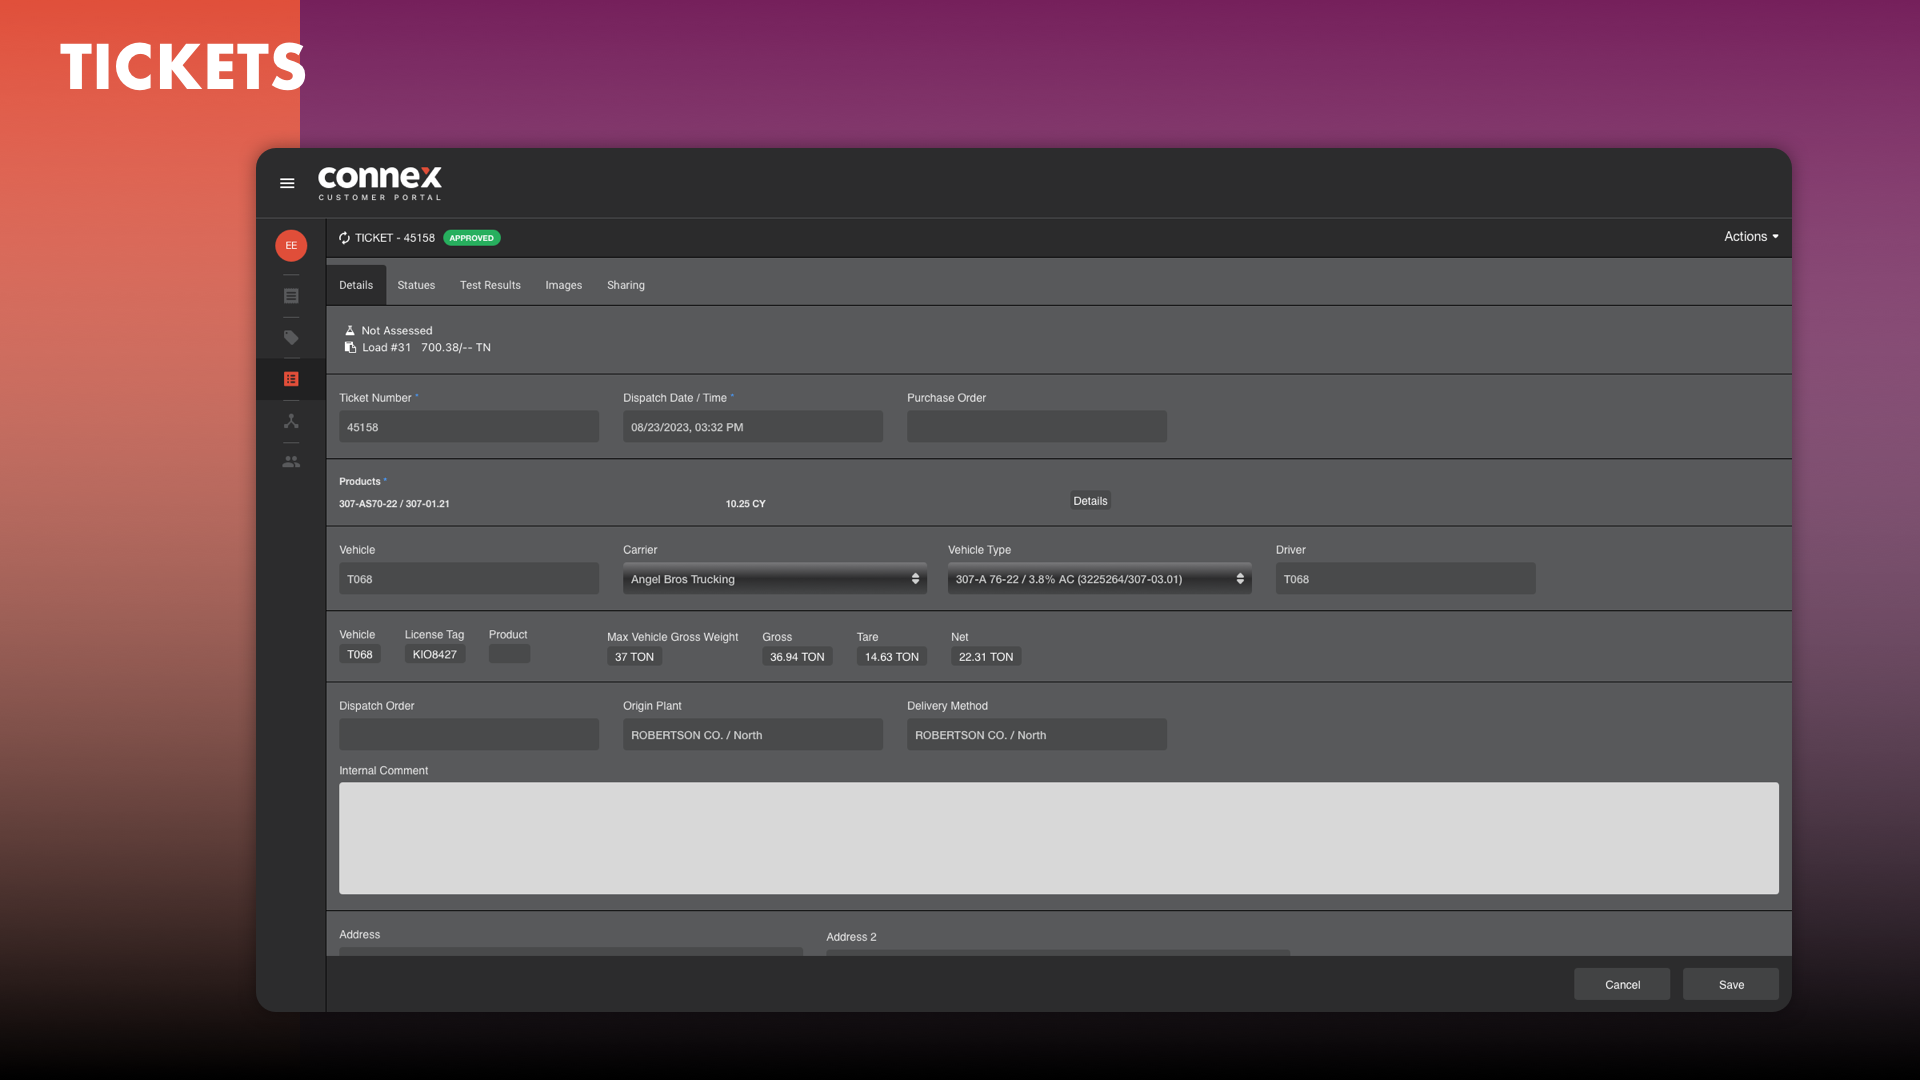Open the users sidebar icon
The width and height of the screenshot is (1920, 1080).
(291, 461)
